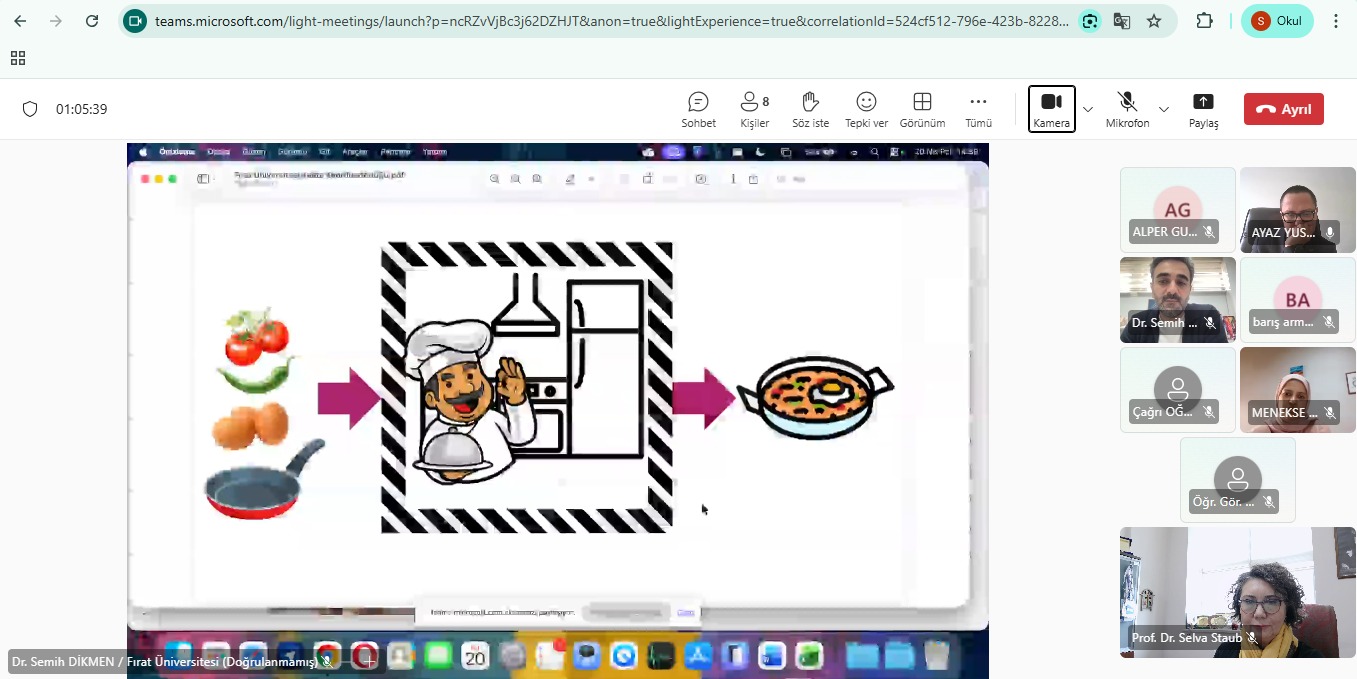The height and width of the screenshot is (679, 1357).
Task: Expand the camera options dropdown arrow
Action: (1088, 109)
